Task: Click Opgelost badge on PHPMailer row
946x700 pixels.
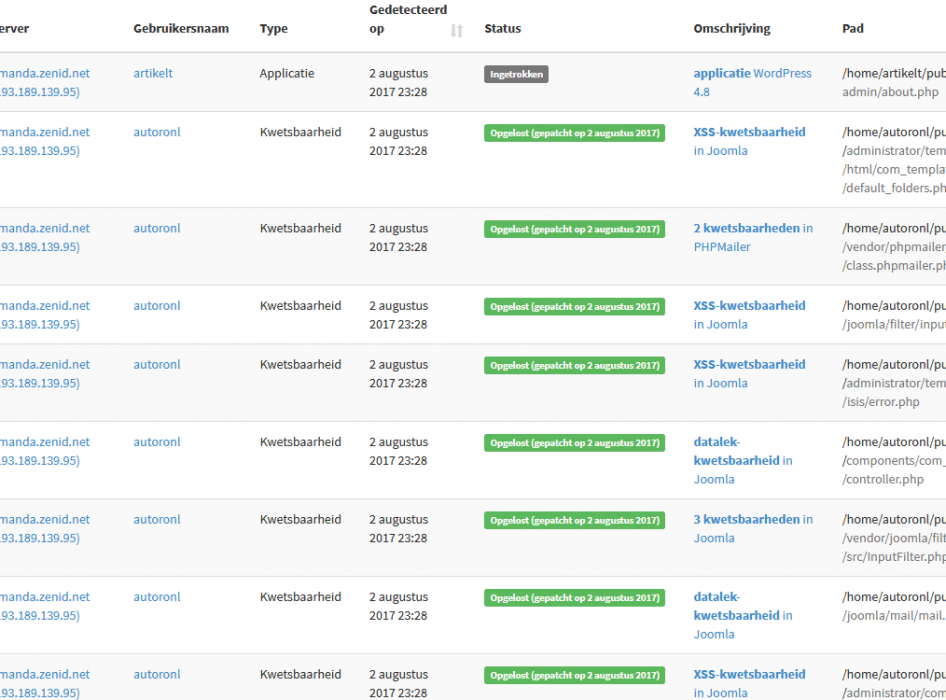Action: [574, 229]
